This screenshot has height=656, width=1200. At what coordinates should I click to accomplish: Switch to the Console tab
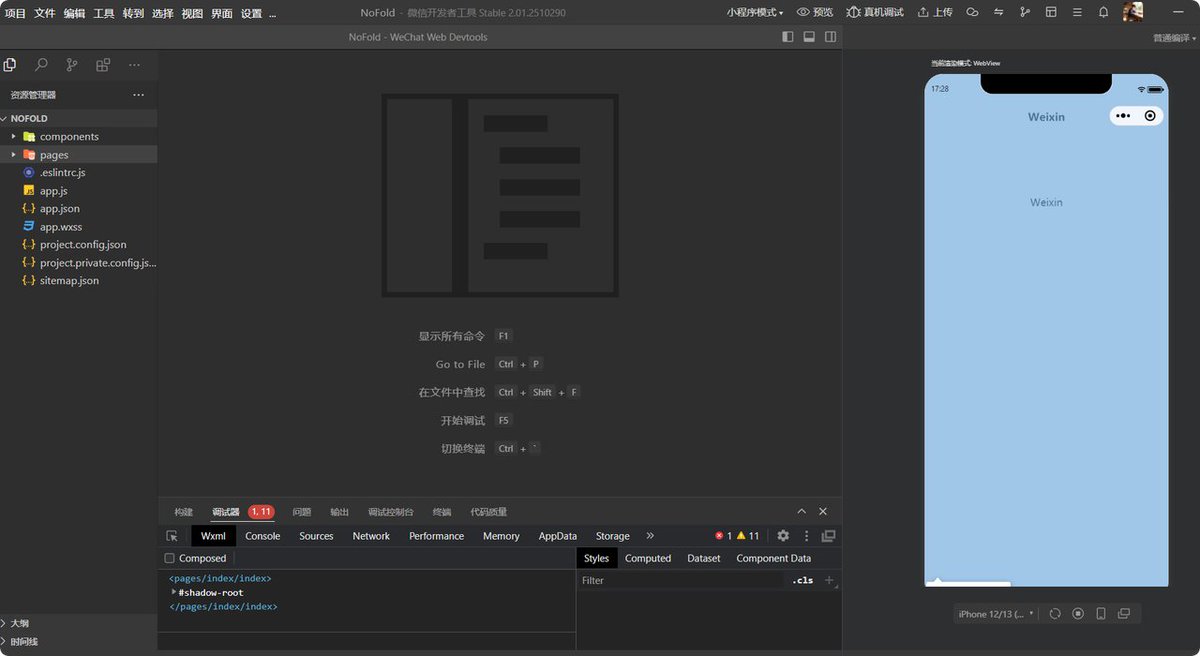point(263,536)
